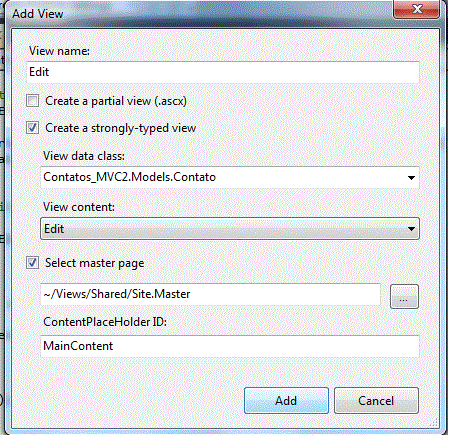451x439 pixels.
Task: Click the View name text field
Action: pos(223,72)
